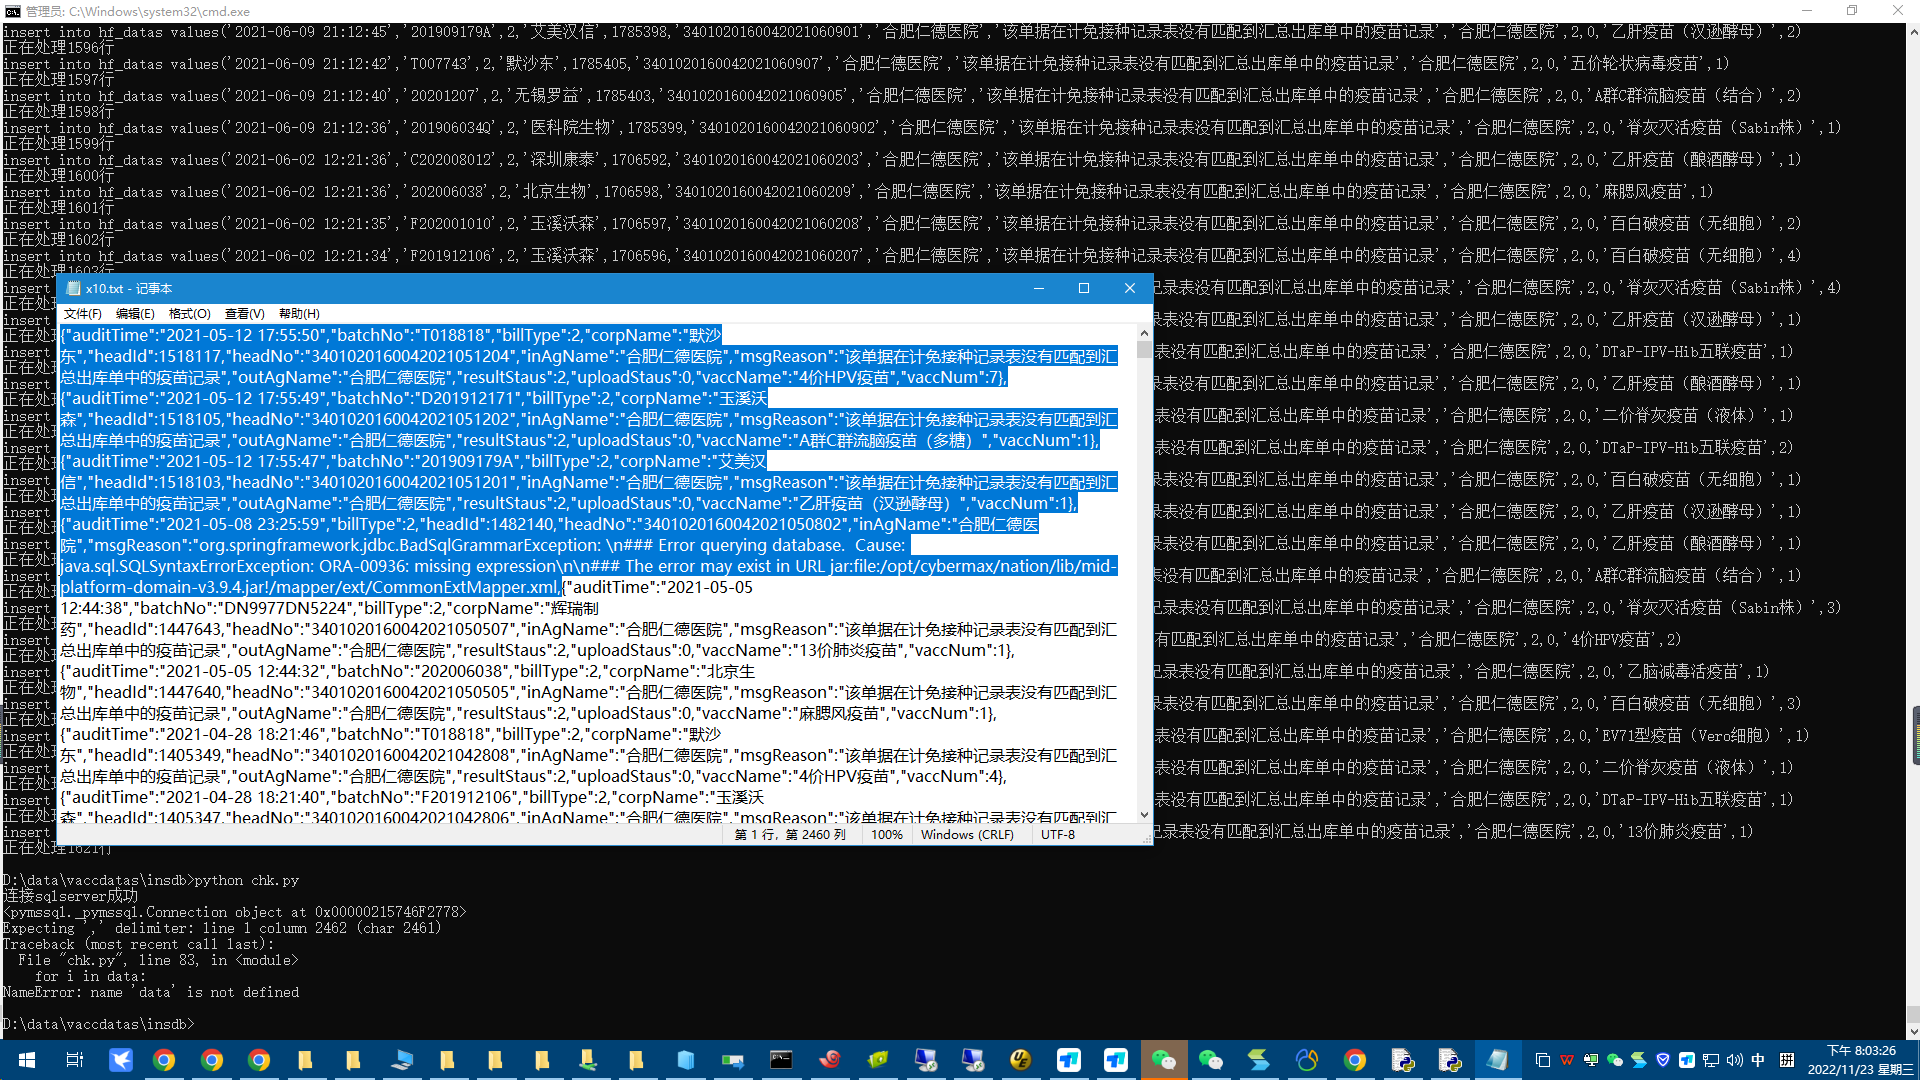
Task: Open the green ticket app on taskbar
Action: [x=877, y=1060]
